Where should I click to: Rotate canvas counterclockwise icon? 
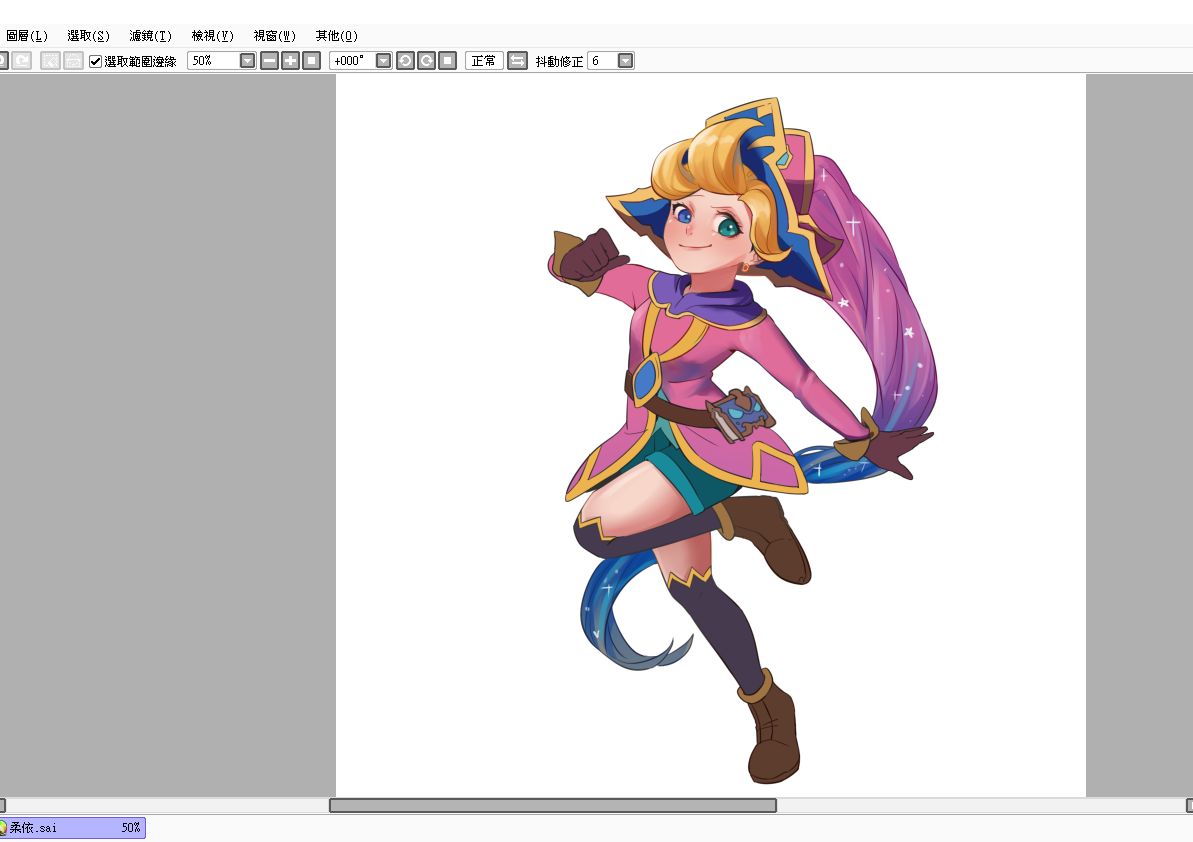406,61
